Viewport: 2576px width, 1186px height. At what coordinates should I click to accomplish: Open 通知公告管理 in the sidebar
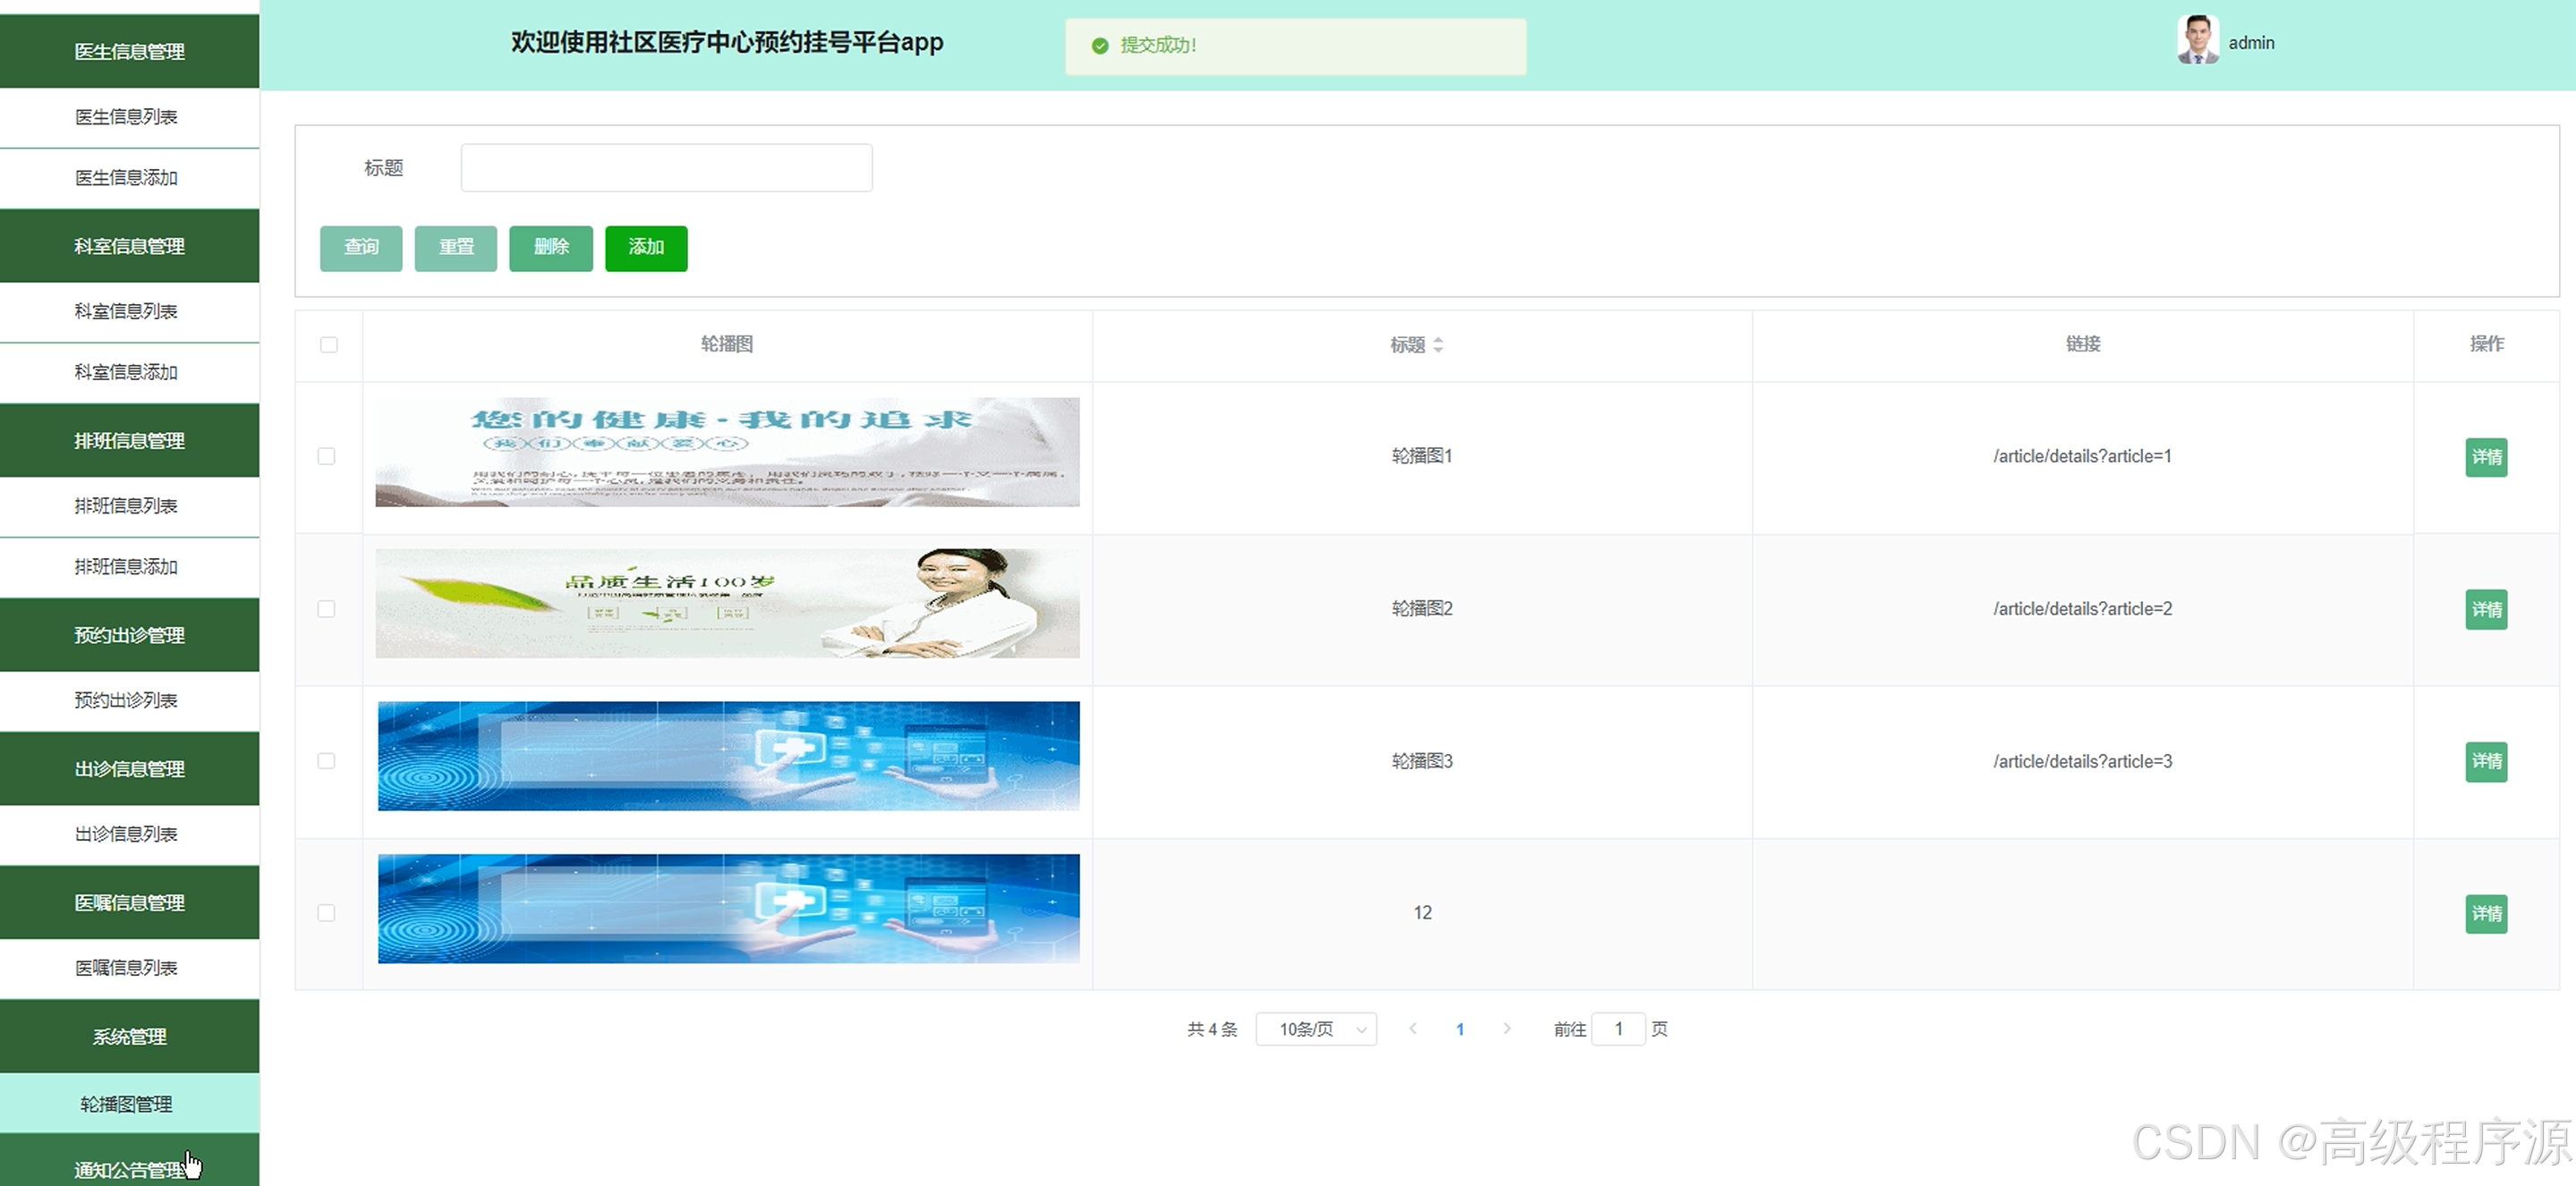point(129,1168)
